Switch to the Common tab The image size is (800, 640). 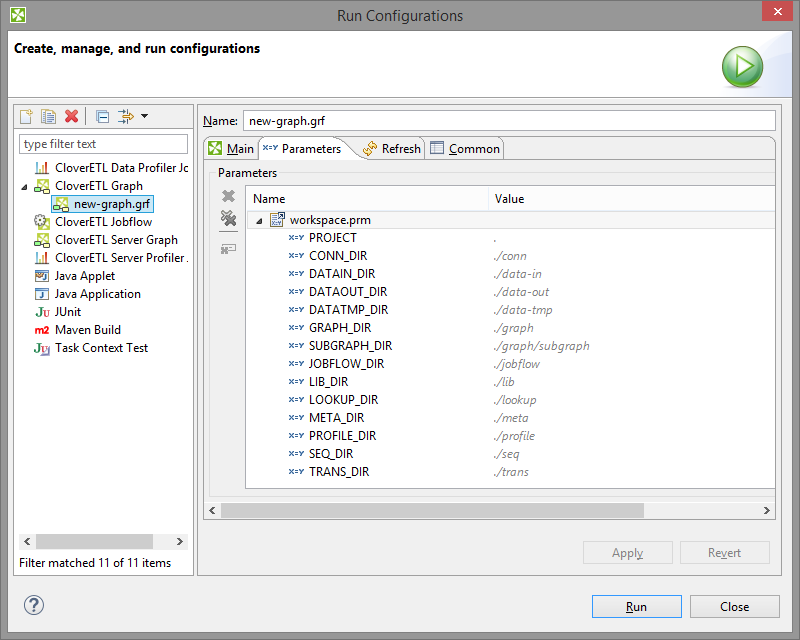click(x=465, y=149)
